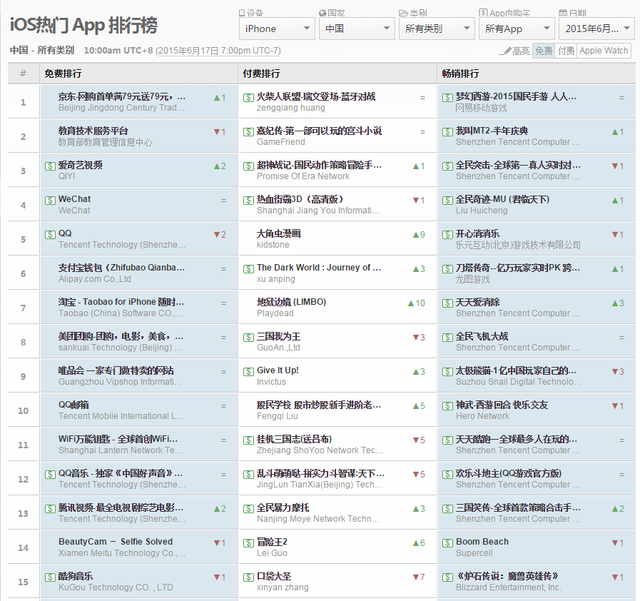Toggle the Apple Watch highlight button
This screenshot has width=640, height=601.
[x=604, y=51]
